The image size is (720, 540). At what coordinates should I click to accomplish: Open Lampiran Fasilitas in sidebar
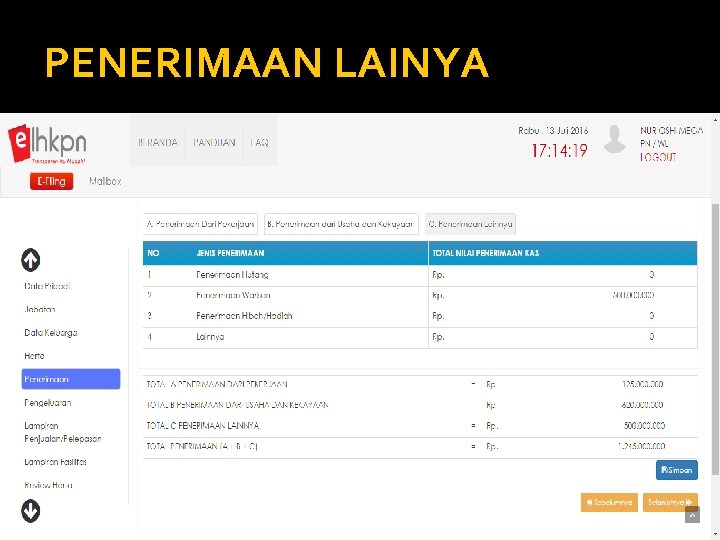tap(55, 462)
